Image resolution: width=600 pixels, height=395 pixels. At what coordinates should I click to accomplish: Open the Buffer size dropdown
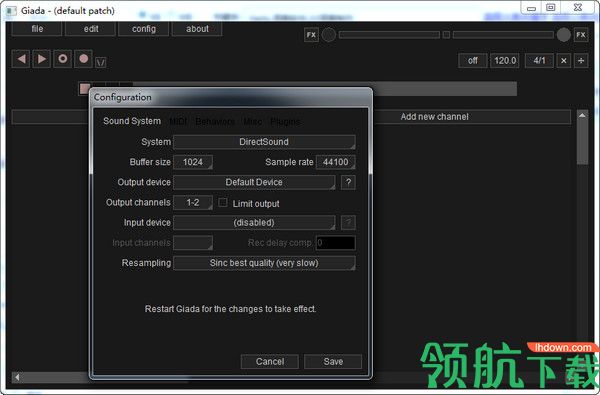193,162
